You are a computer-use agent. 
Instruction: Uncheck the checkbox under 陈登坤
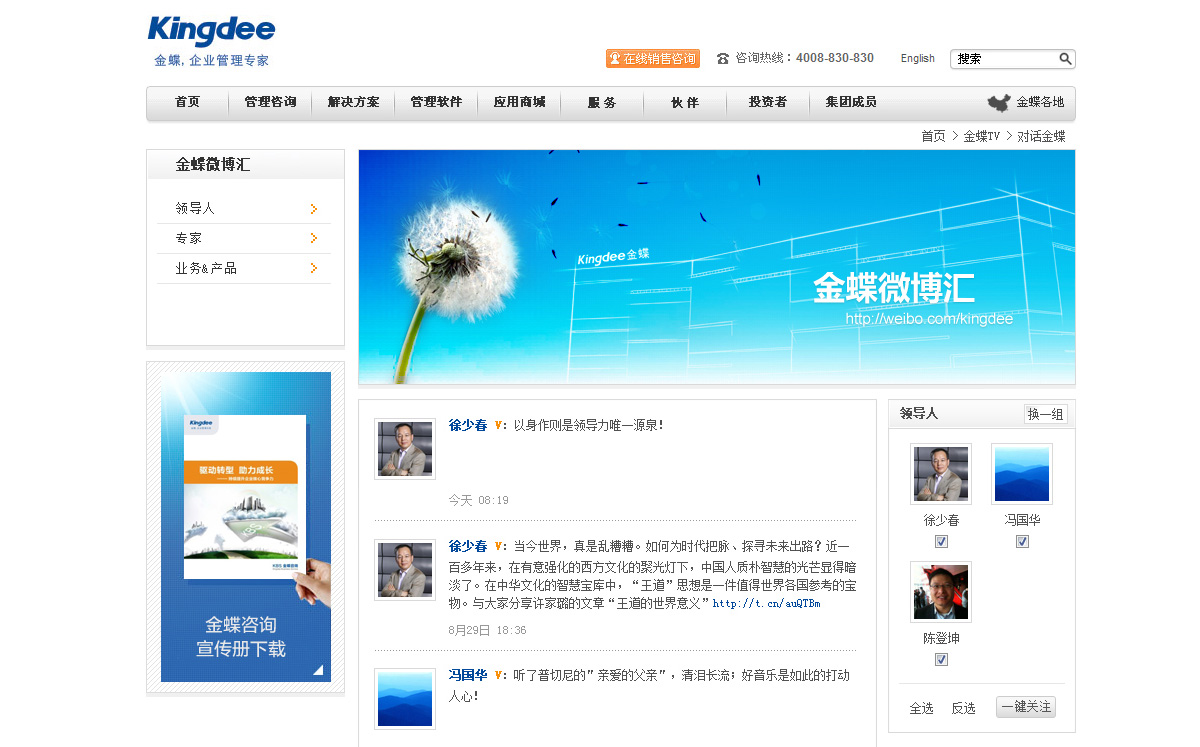pyautogui.click(x=941, y=659)
